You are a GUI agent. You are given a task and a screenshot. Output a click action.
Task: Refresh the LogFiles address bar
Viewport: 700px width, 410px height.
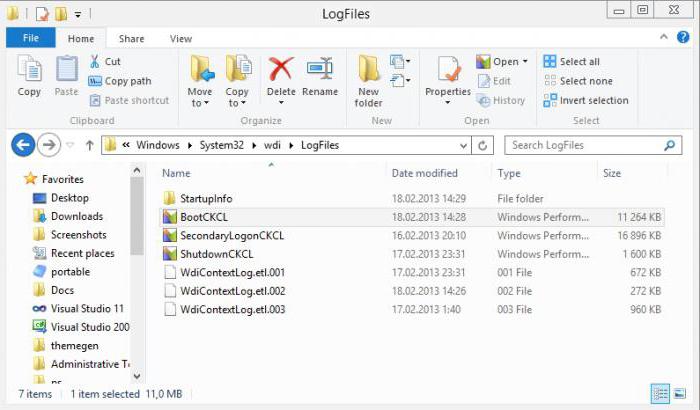tap(484, 145)
